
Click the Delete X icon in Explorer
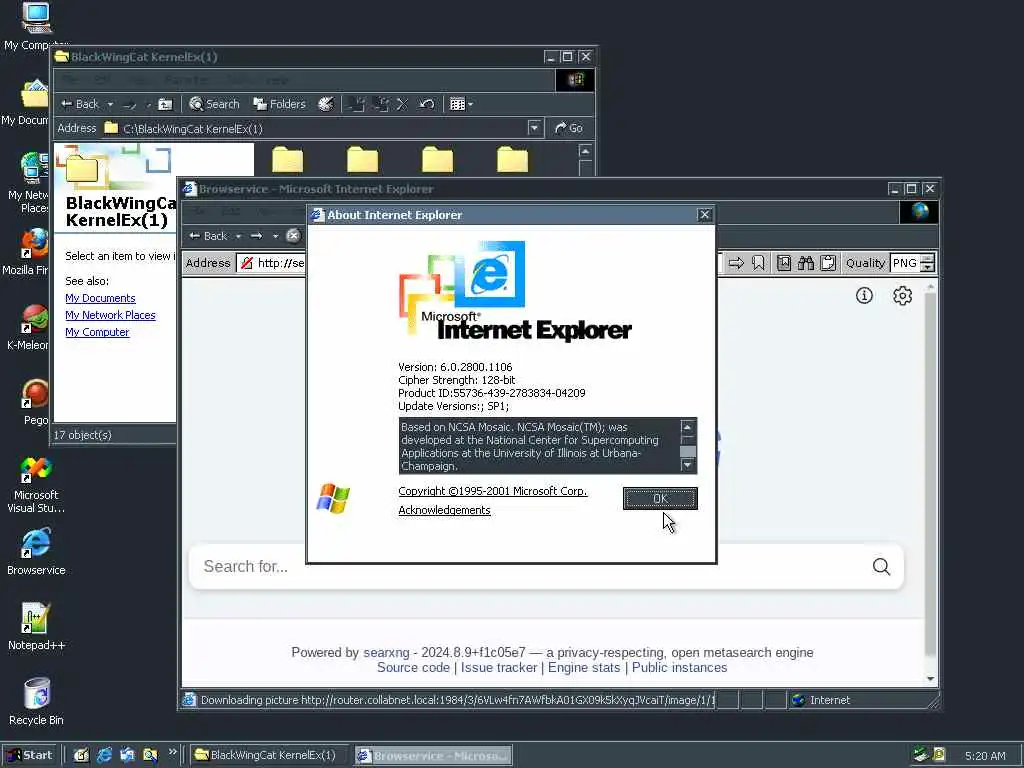tap(402, 104)
